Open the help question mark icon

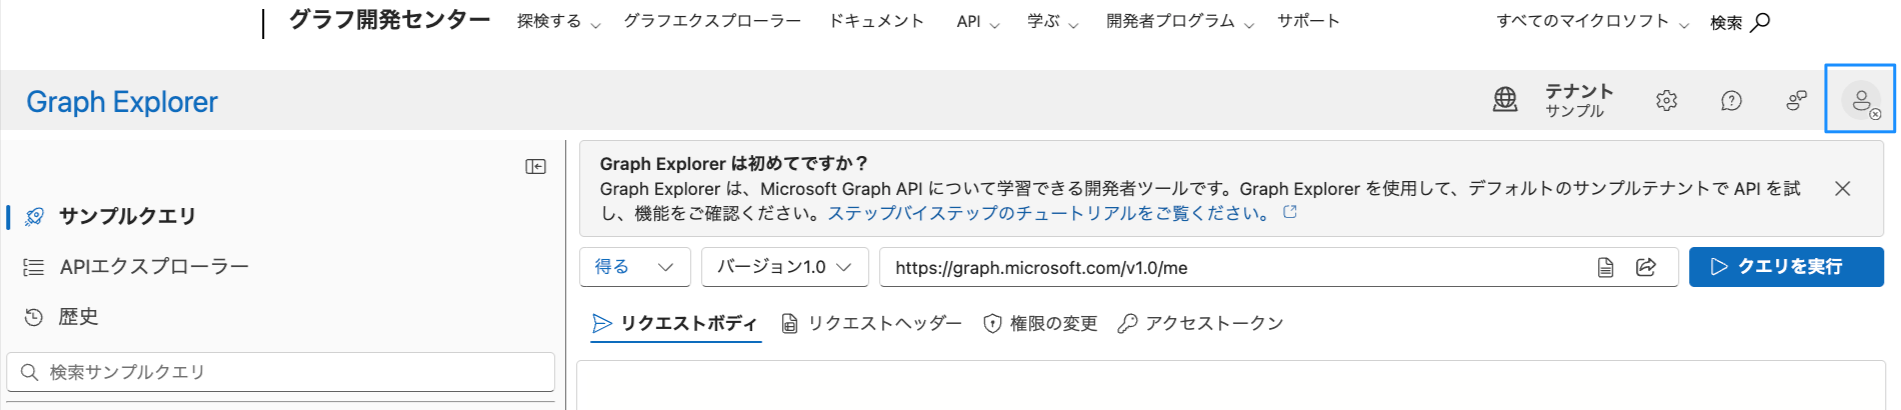click(1731, 100)
